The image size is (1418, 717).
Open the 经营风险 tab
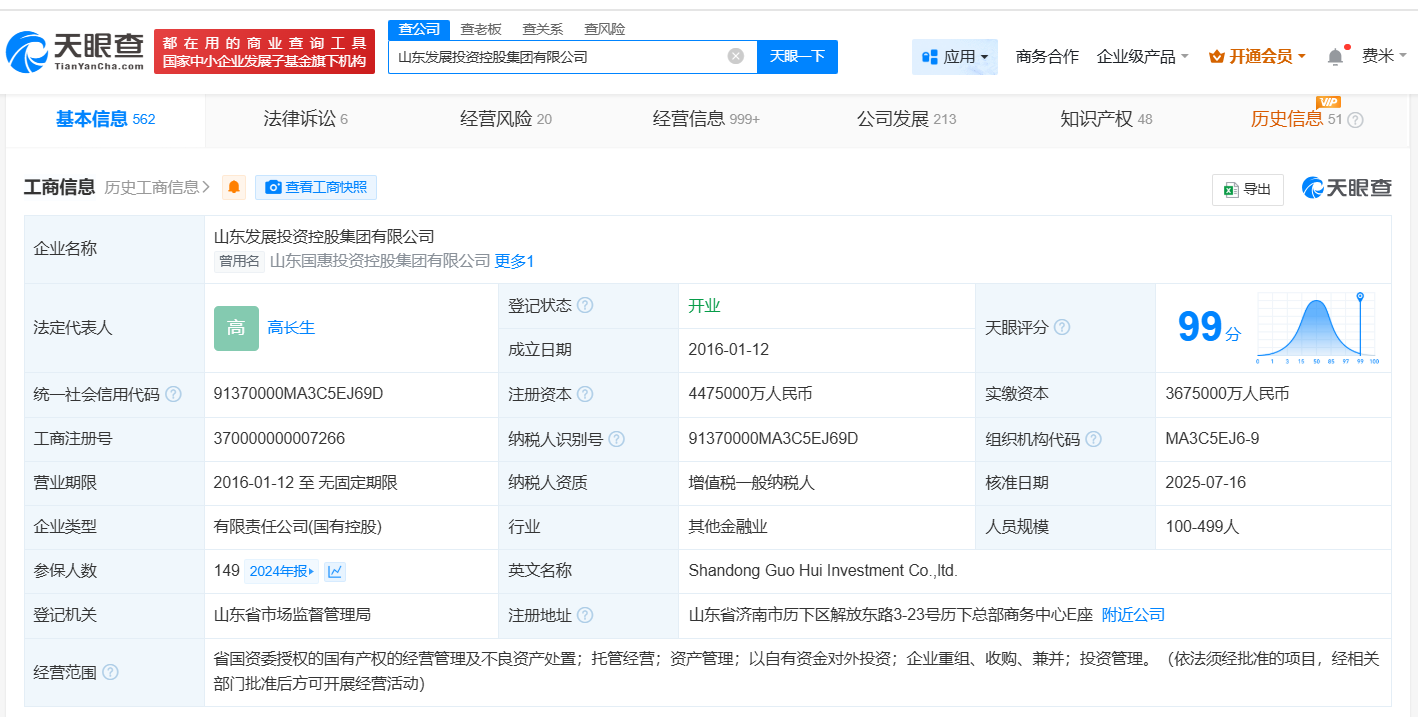[x=505, y=119]
